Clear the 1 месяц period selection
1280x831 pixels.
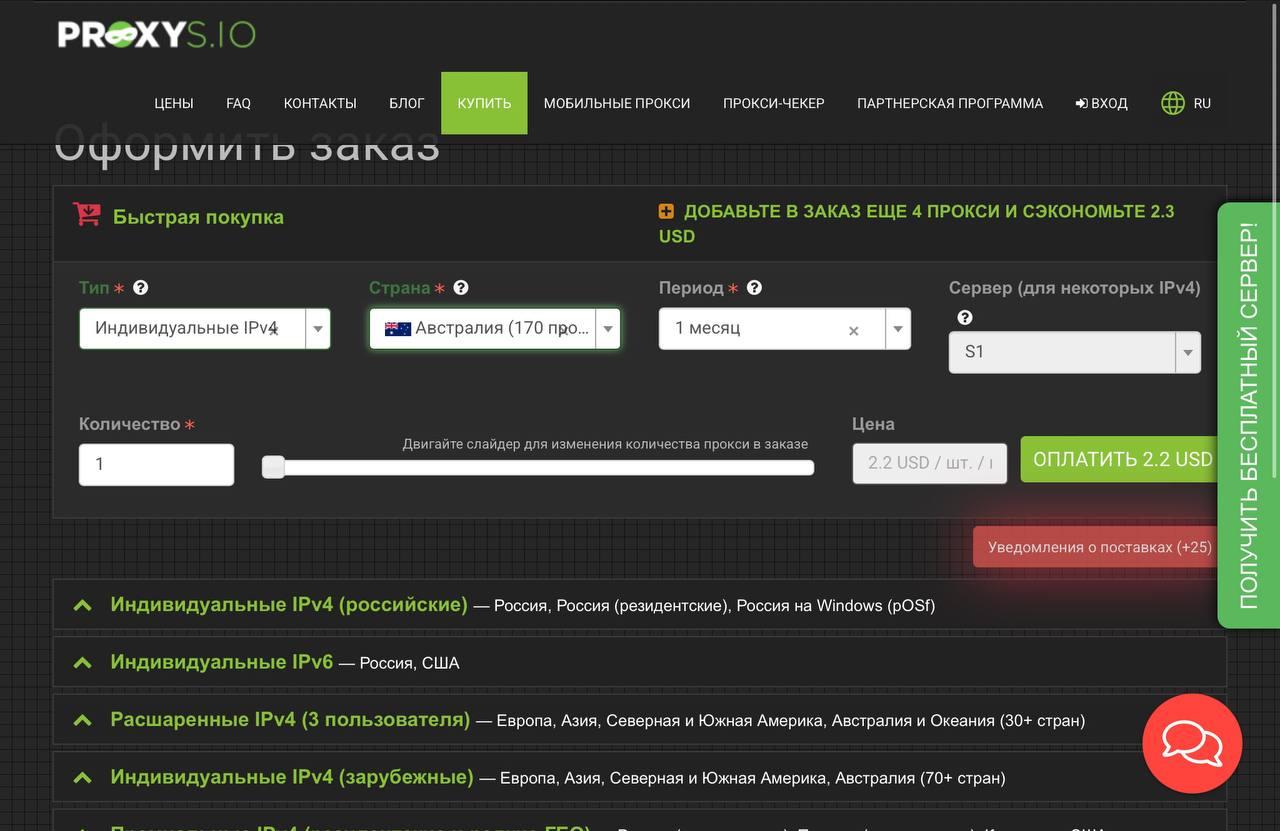pos(853,331)
